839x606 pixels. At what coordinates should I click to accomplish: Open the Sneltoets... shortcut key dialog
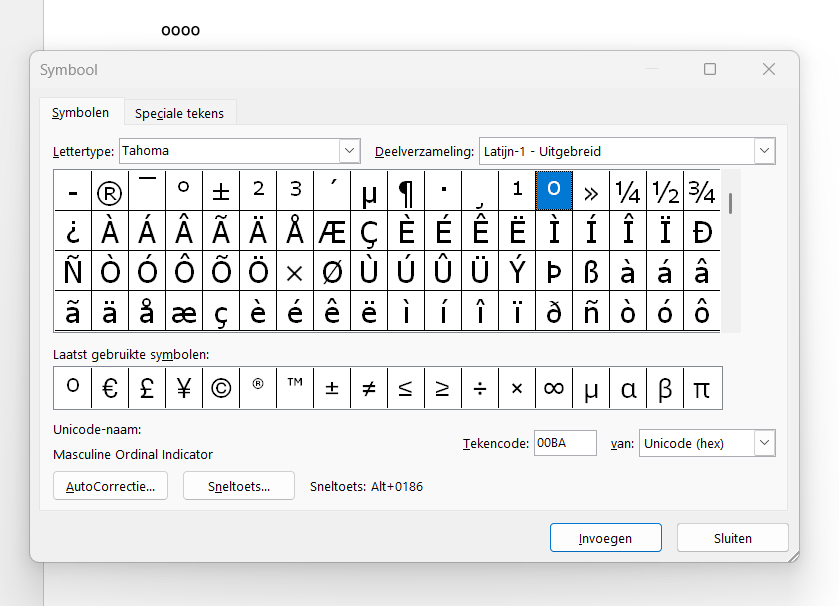coord(239,486)
